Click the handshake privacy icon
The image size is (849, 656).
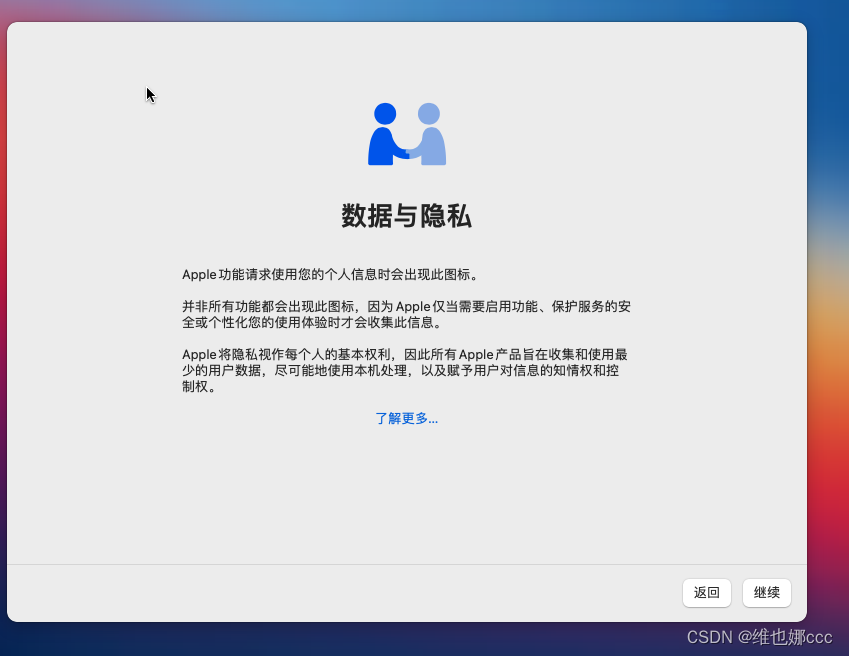pyautogui.click(x=407, y=134)
